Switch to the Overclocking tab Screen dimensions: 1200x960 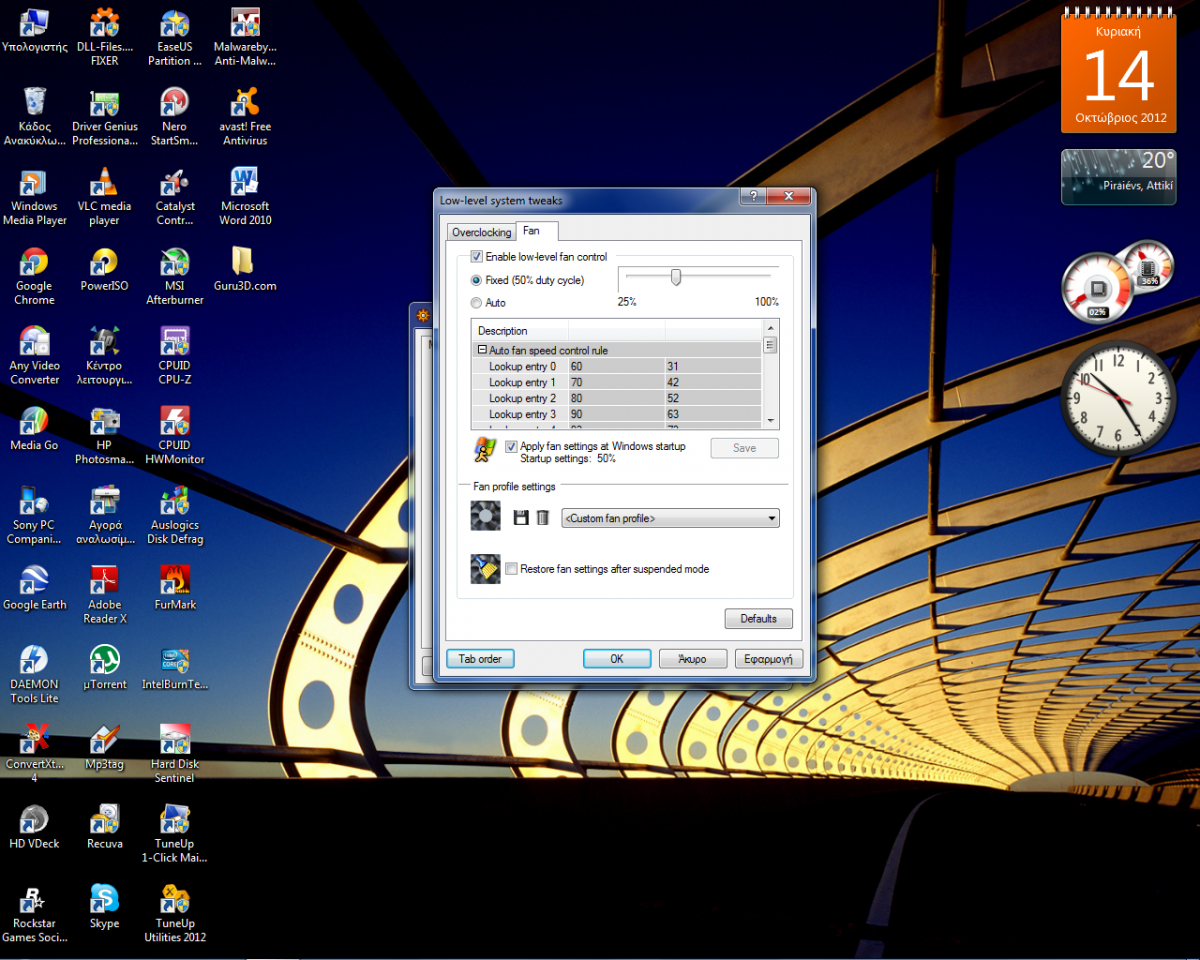point(481,232)
